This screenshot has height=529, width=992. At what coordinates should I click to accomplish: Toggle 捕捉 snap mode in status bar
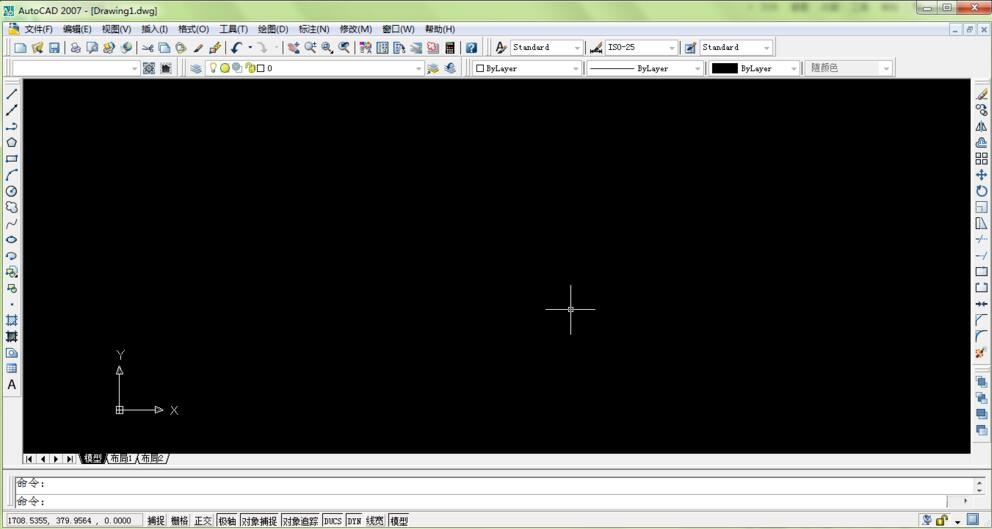[156, 521]
